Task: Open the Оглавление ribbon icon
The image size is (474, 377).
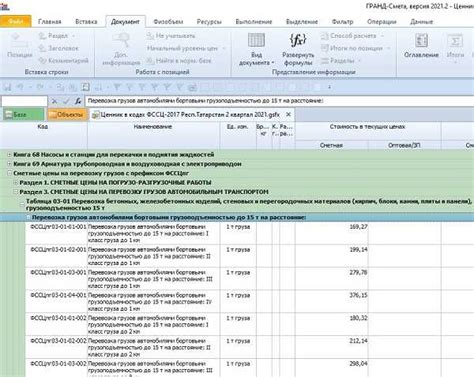Action: pos(421,40)
